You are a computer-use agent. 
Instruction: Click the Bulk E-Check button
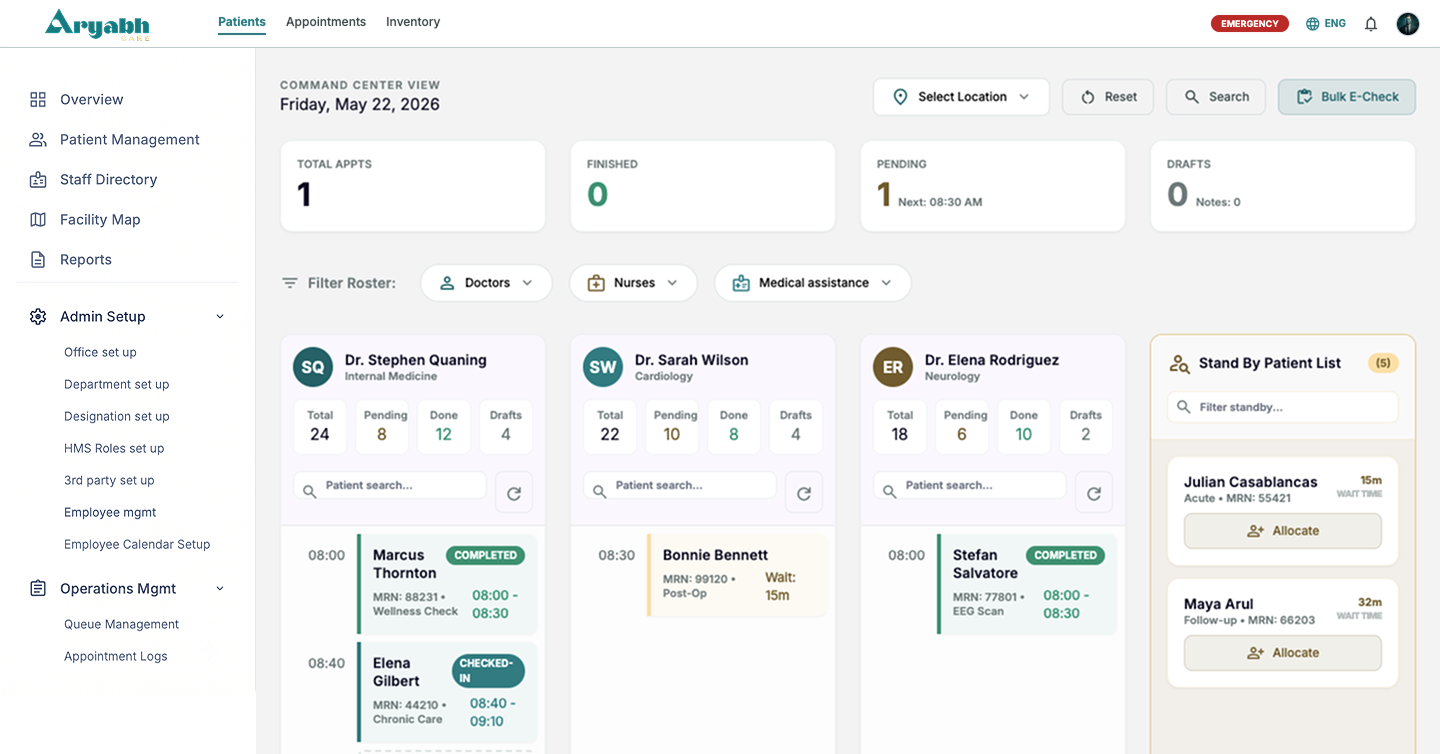tap(1347, 97)
